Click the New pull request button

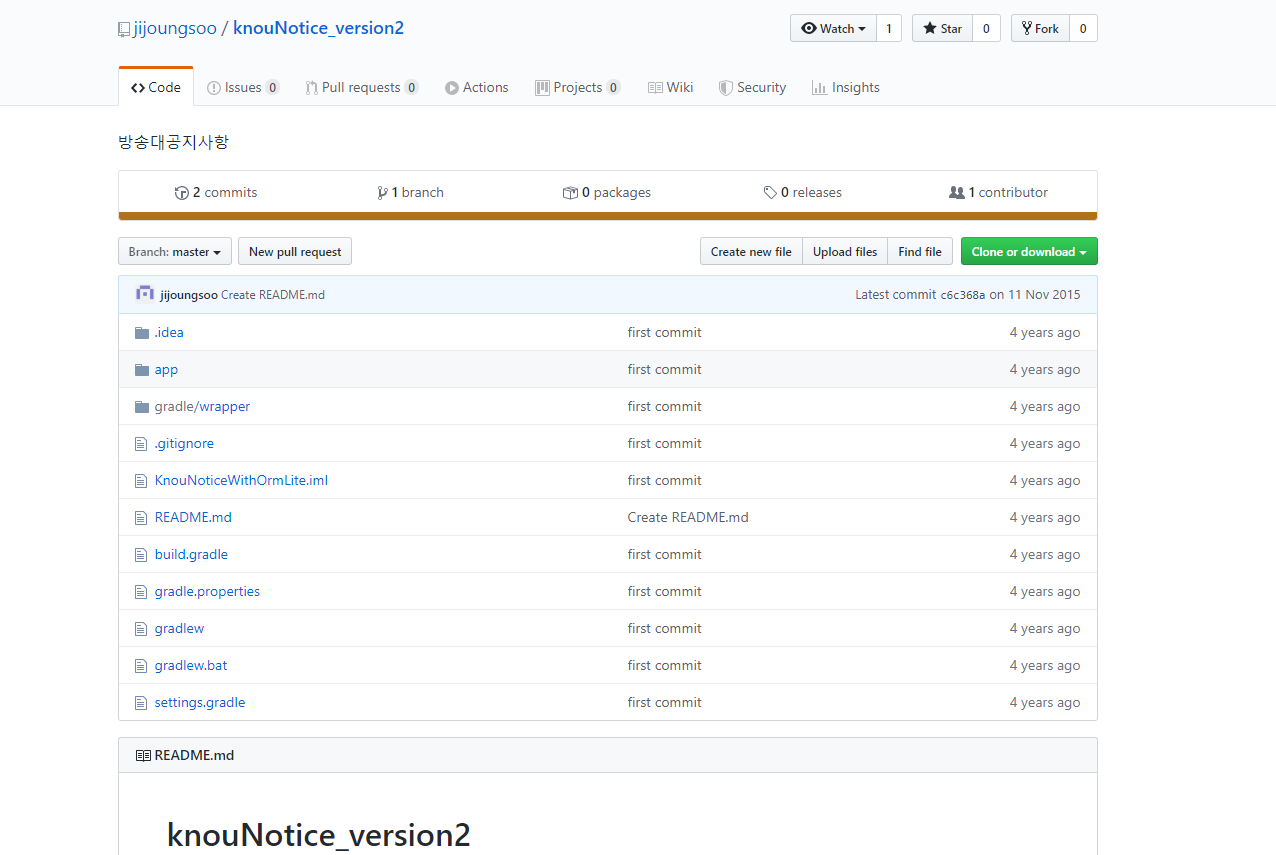coord(295,252)
